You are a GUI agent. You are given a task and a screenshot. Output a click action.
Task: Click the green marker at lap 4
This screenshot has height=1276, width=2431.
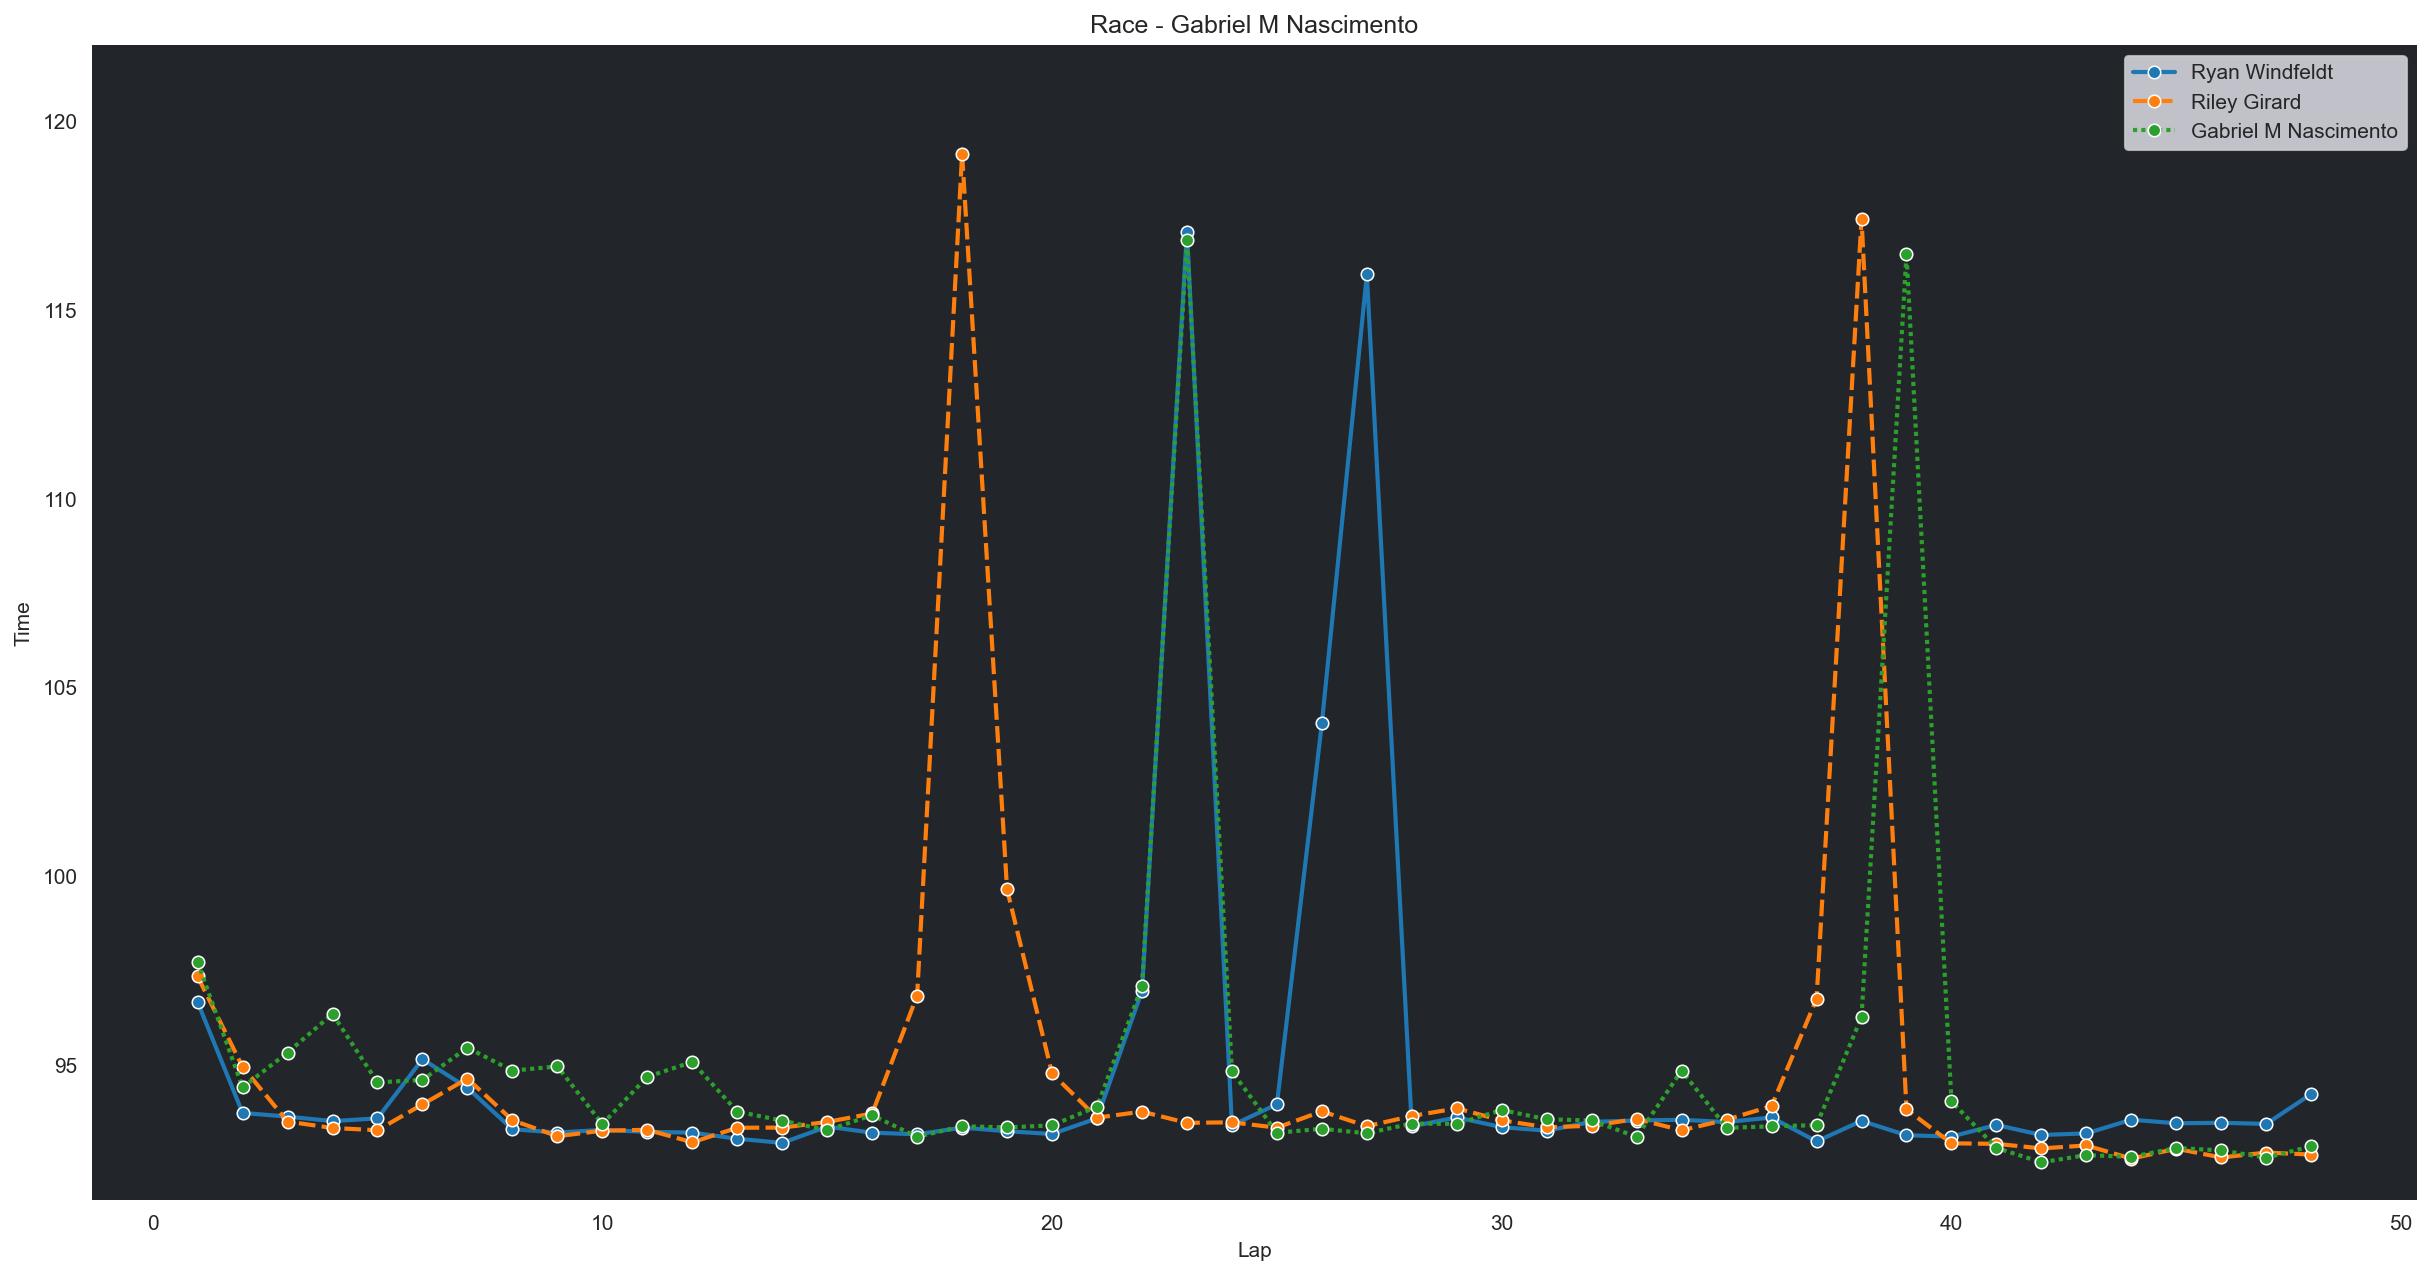(333, 1014)
